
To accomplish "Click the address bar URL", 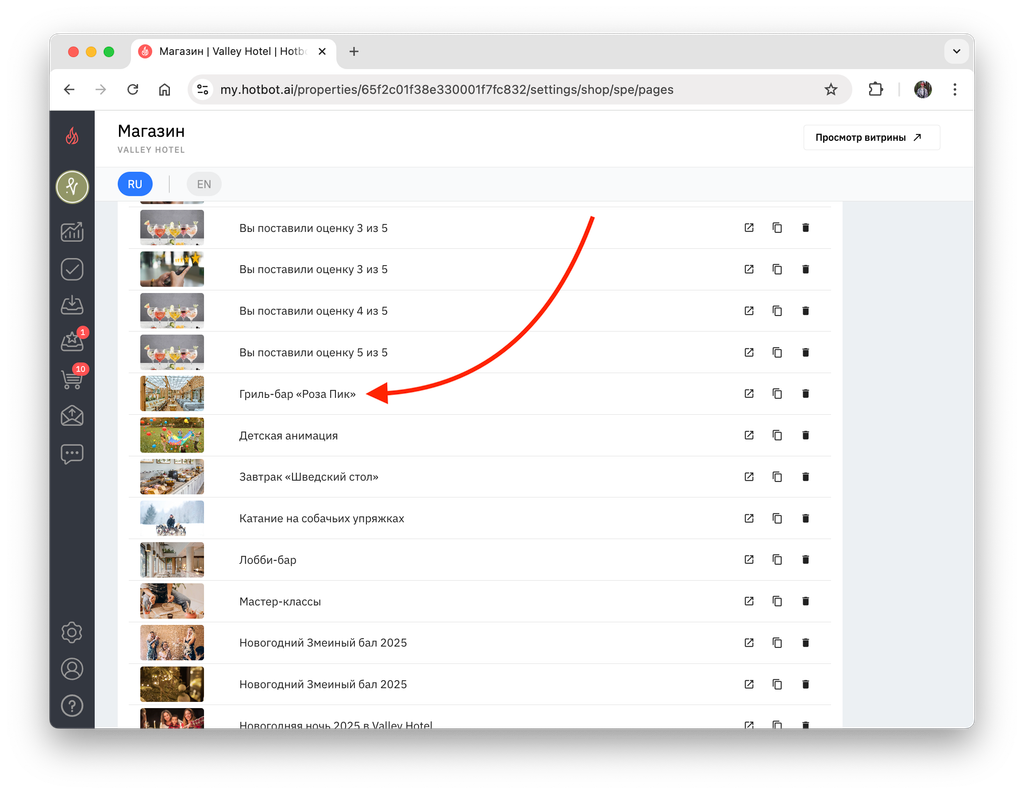I will point(447,89).
